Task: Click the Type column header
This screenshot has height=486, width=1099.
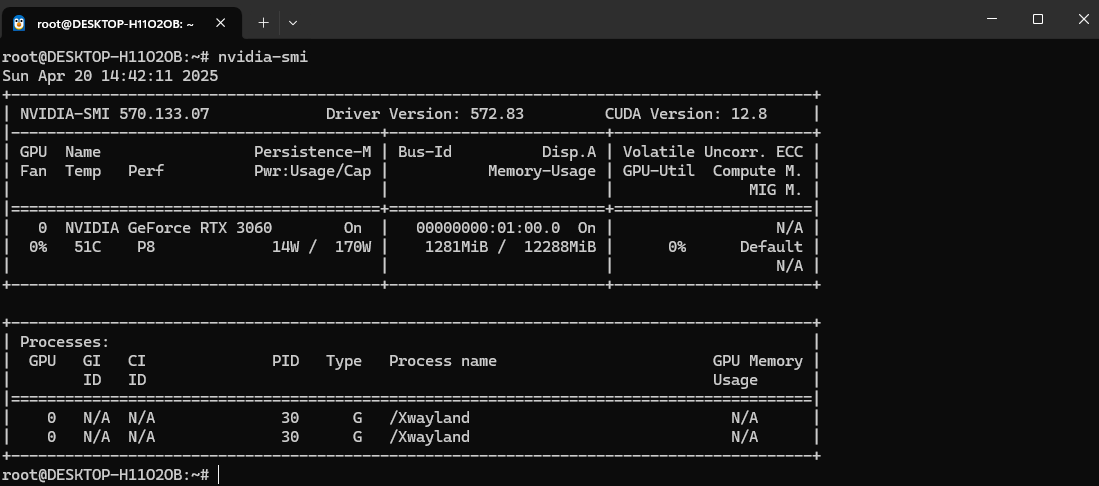Action: pyautogui.click(x=344, y=361)
